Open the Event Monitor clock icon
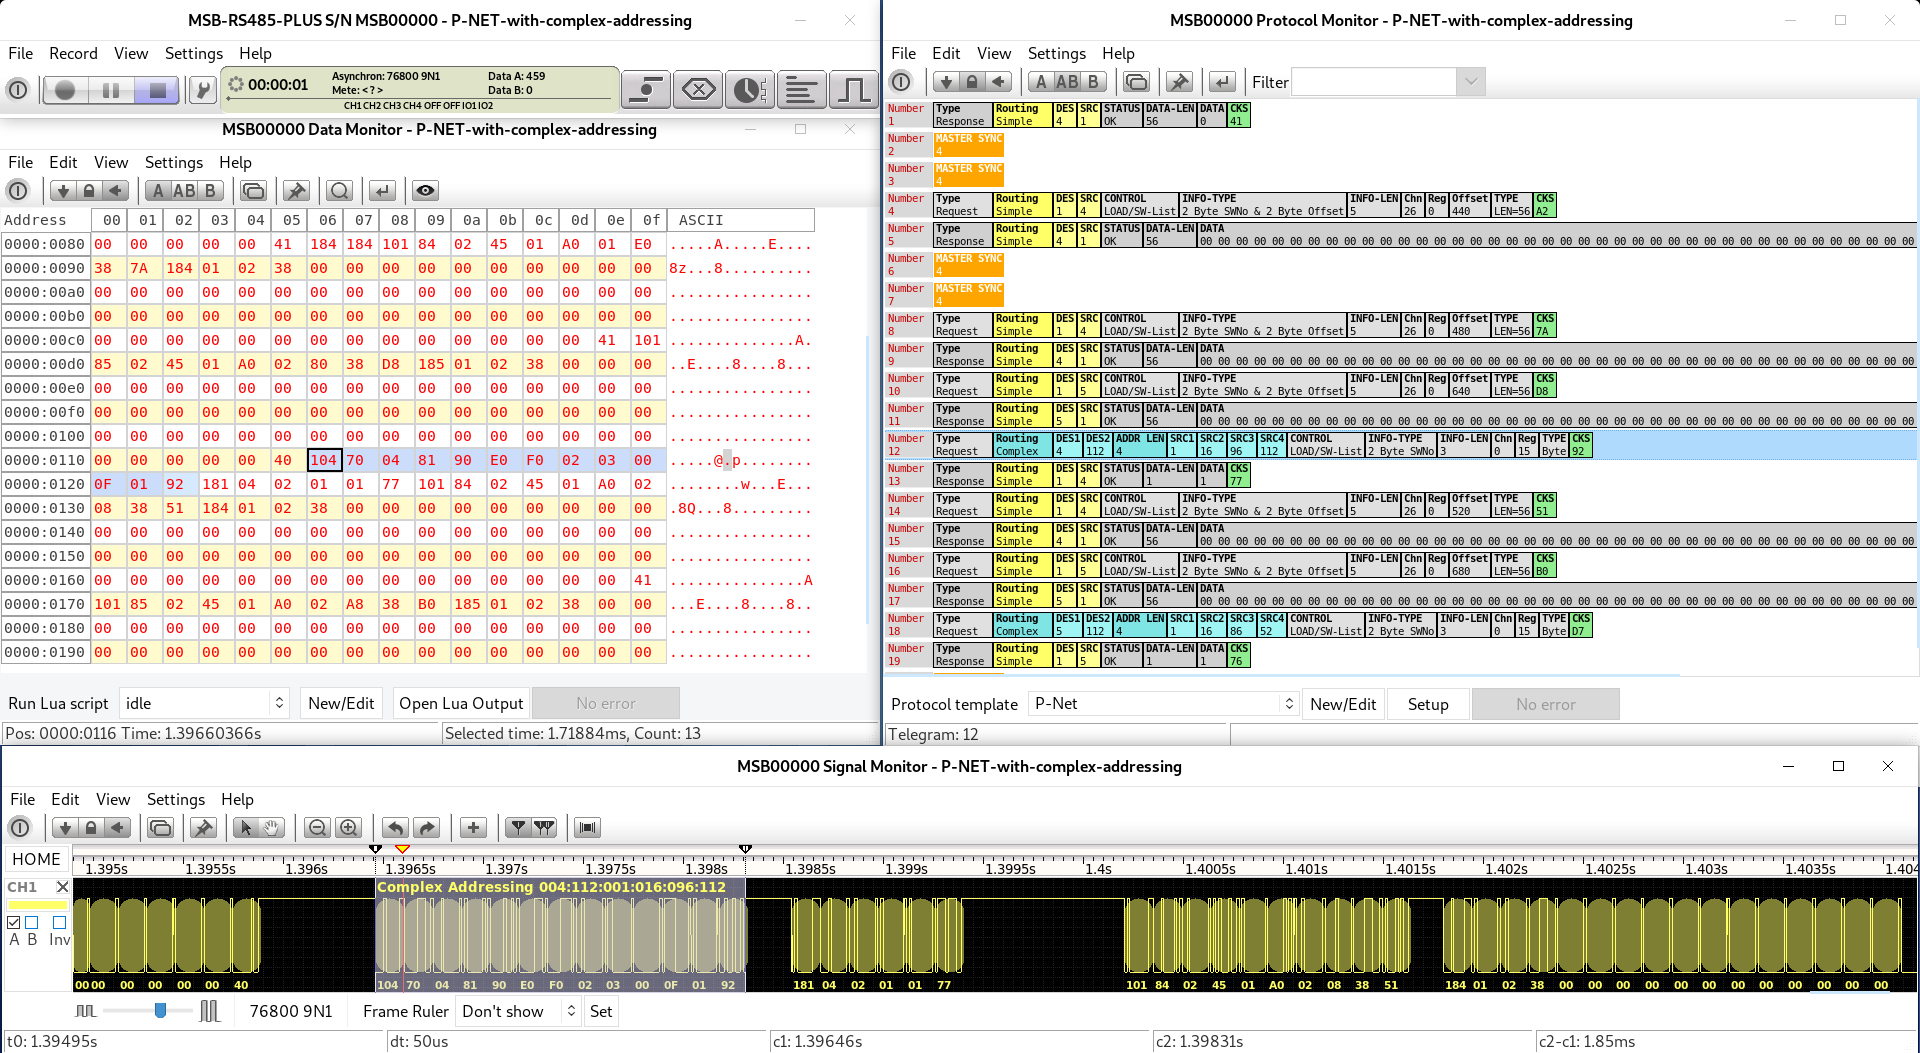This screenshot has height=1053, width=1920. [x=749, y=90]
